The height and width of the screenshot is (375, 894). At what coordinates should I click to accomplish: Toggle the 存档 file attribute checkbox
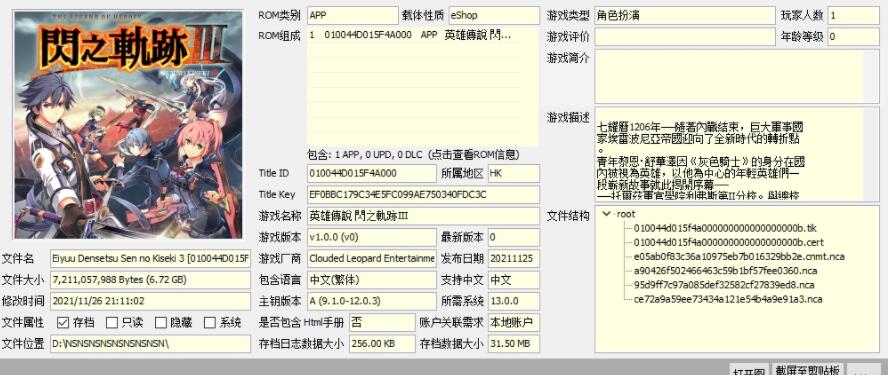tap(63, 323)
